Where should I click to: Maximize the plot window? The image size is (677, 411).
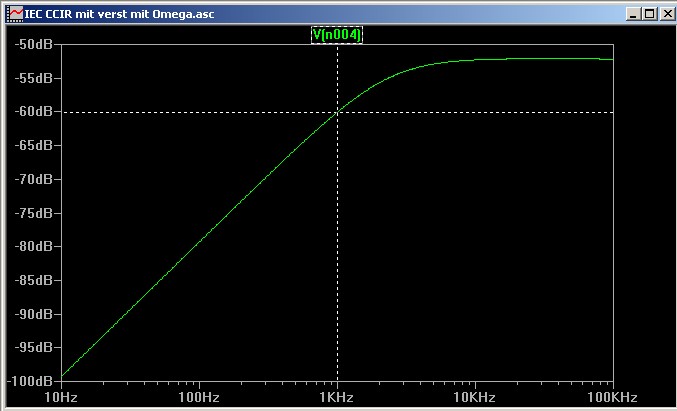[649, 14]
